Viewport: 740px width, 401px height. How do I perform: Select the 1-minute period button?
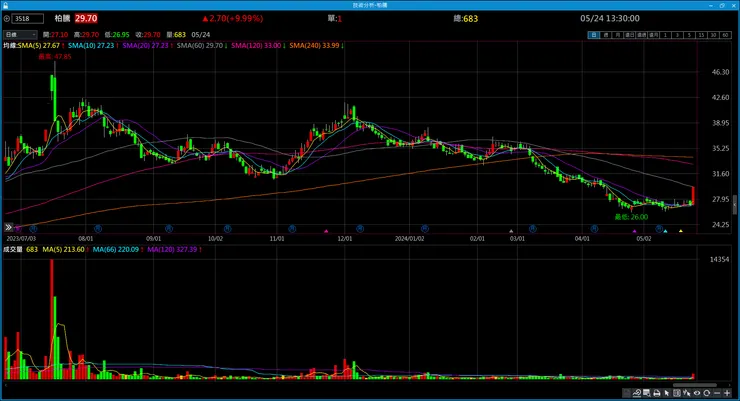[665, 35]
